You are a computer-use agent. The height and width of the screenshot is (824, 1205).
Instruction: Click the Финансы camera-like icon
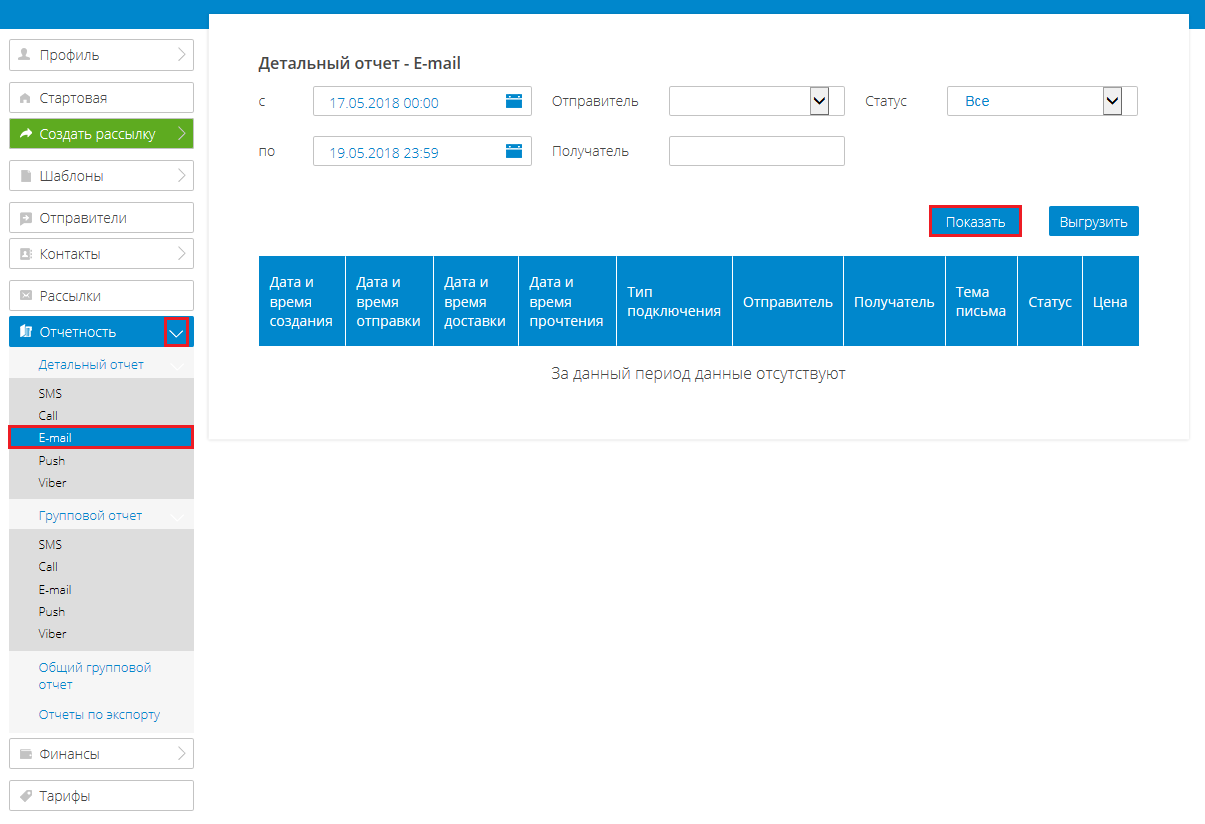click(25, 754)
